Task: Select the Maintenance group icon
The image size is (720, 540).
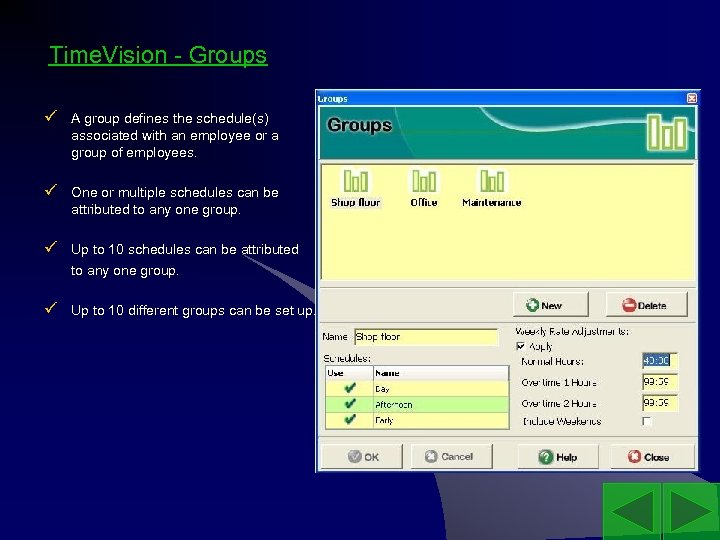Action: [491, 188]
